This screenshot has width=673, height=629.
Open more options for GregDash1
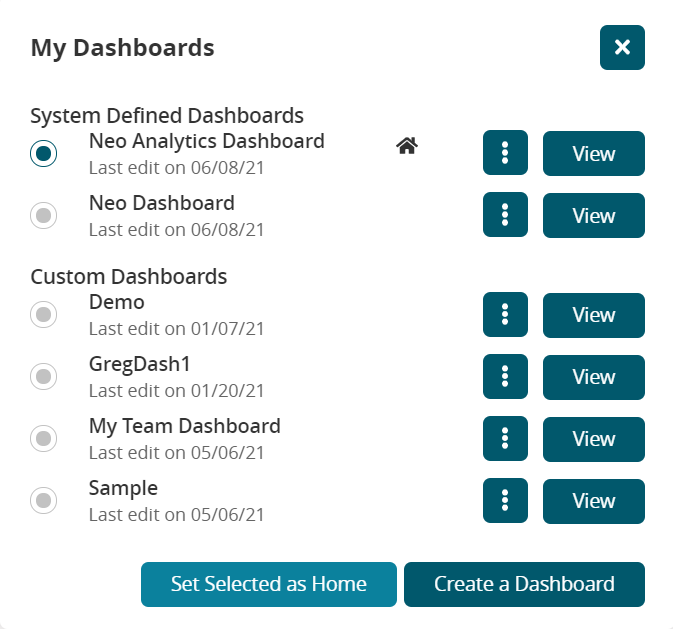505,377
